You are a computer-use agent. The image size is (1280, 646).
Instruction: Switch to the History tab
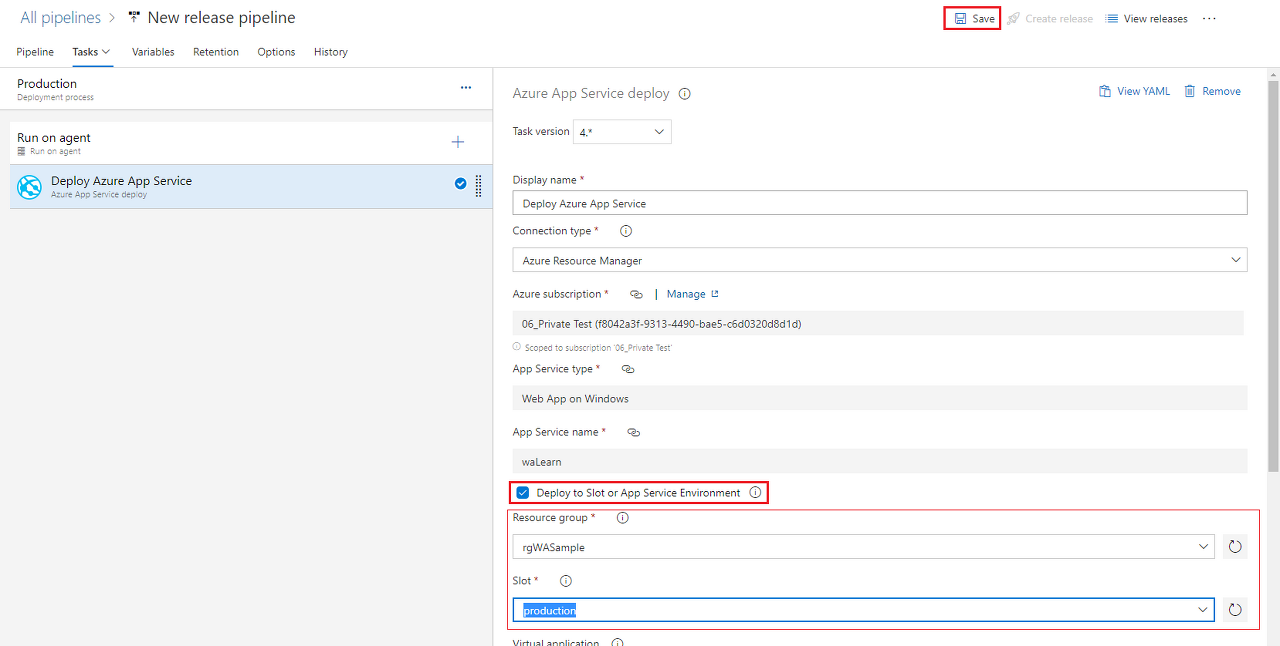331,52
